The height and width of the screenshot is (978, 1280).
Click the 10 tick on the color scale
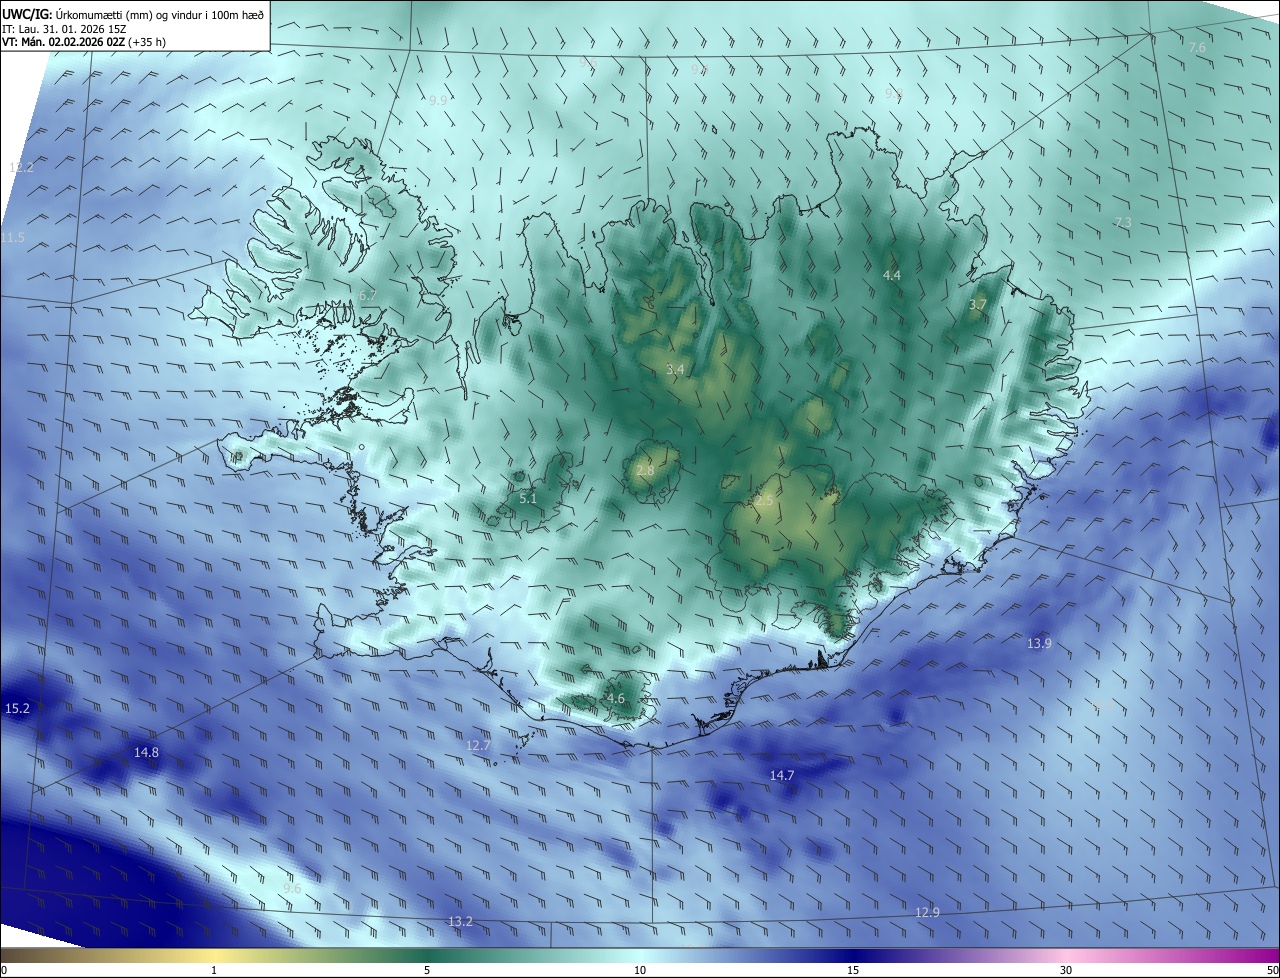tap(640, 970)
